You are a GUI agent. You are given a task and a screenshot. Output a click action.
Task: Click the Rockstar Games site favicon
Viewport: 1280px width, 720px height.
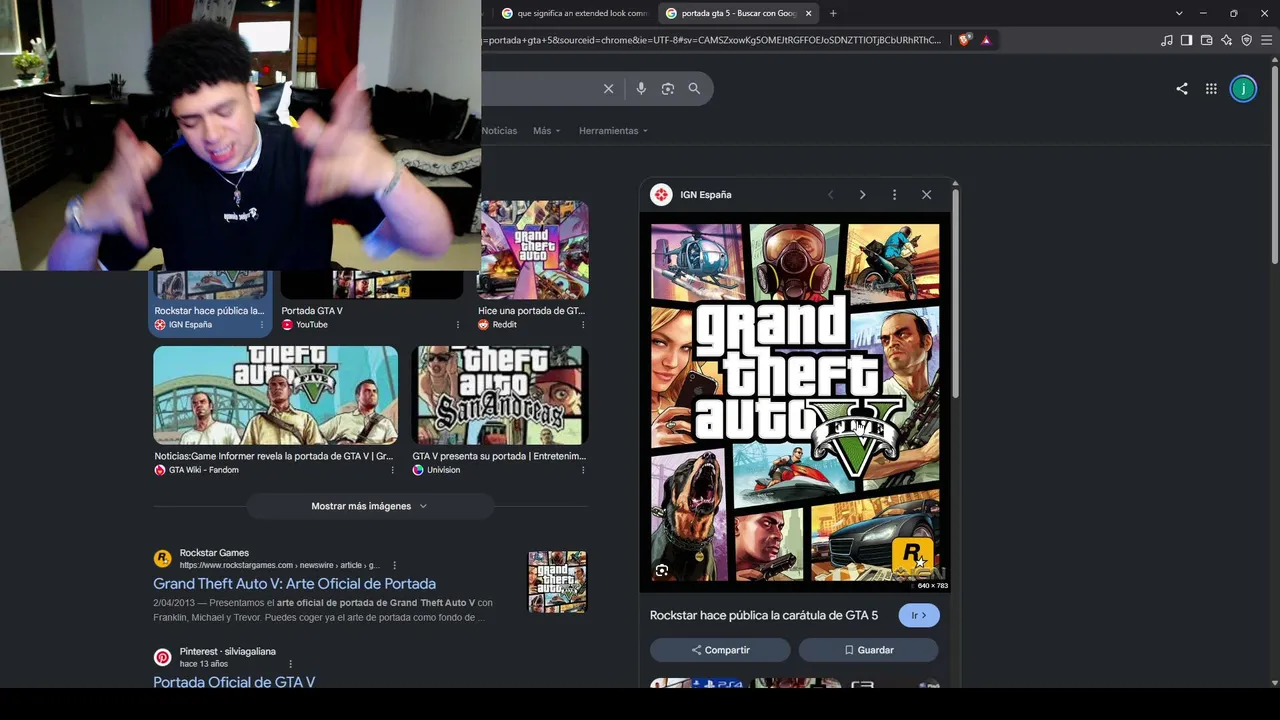click(x=162, y=558)
